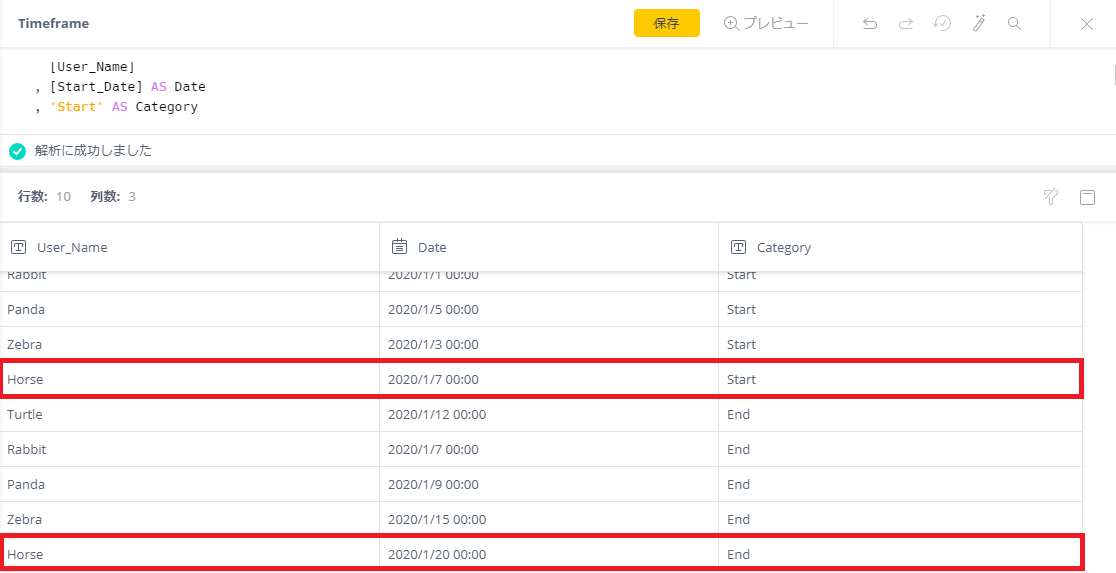Click the clear filters icon in results bar
Screen dimensions: 1116x573
[1051, 197]
